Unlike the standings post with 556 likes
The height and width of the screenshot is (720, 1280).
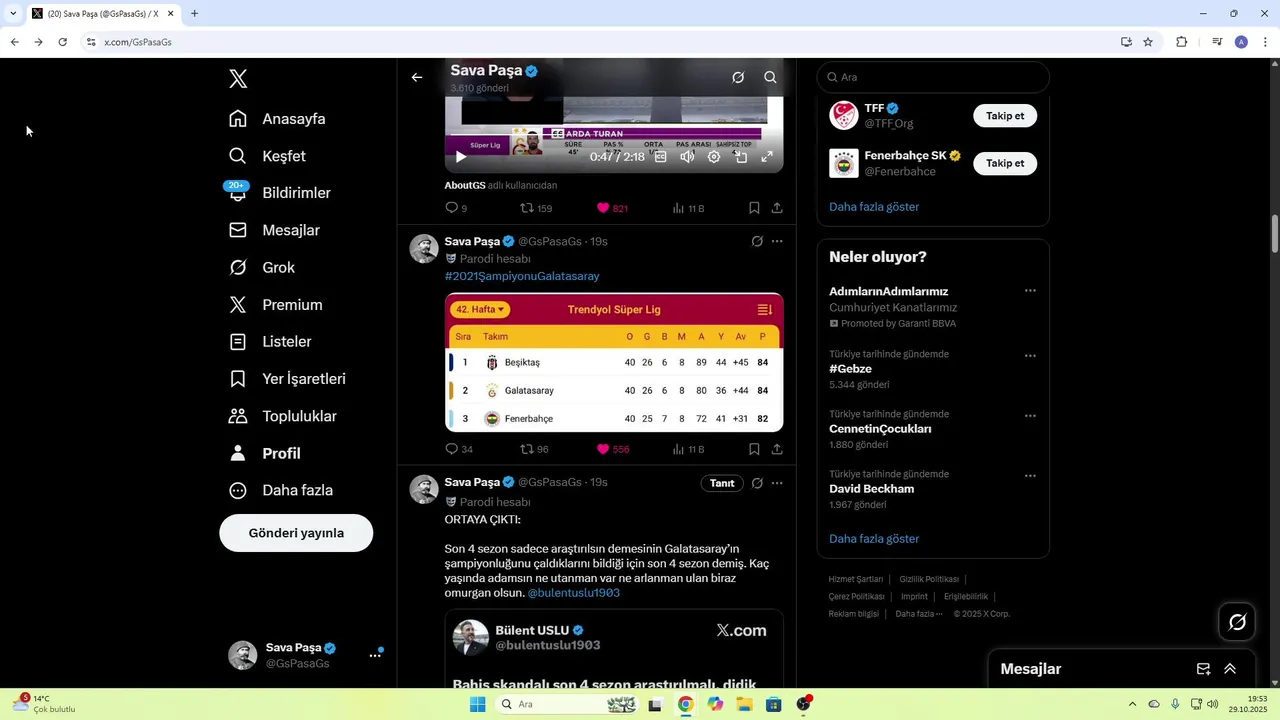point(612,449)
